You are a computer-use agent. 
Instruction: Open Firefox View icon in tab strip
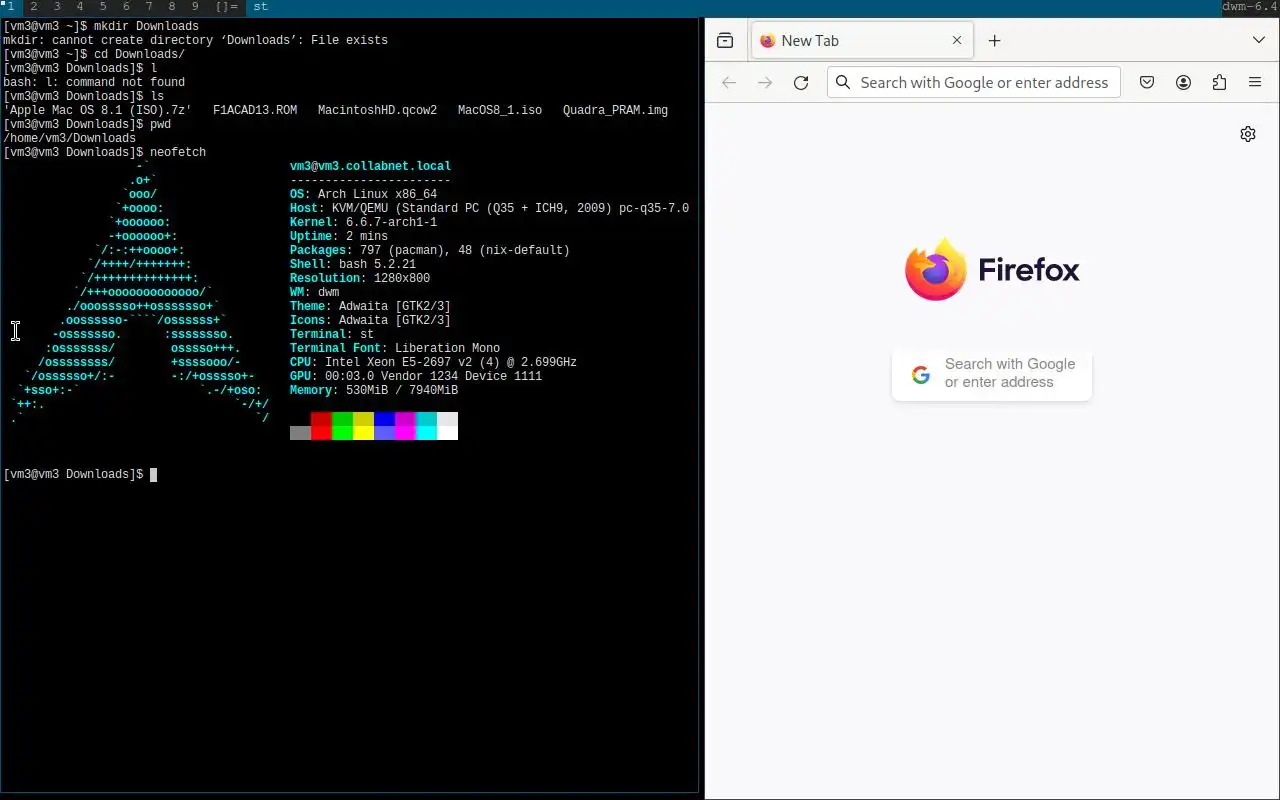pos(725,41)
